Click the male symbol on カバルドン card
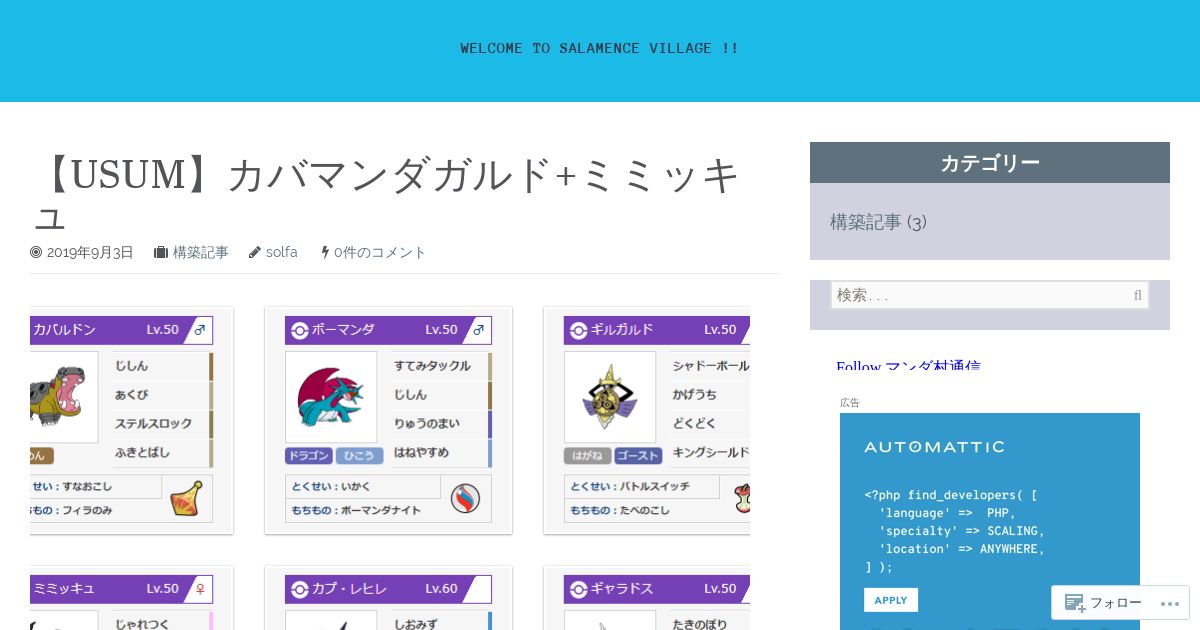This screenshot has width=1200, height=630. [x=199, y=330]
